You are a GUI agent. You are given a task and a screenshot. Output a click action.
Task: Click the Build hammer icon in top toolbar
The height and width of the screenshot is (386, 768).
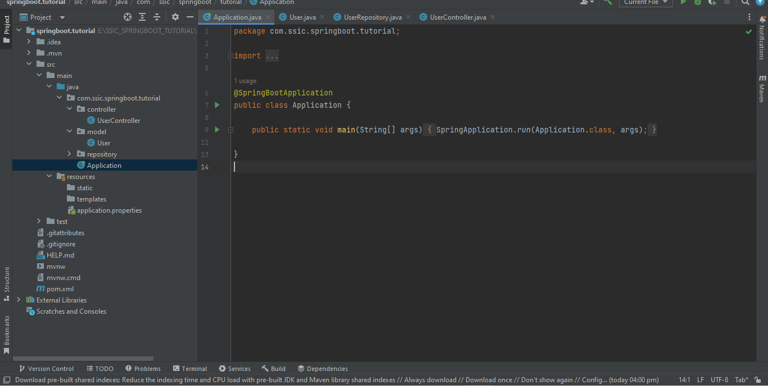[608, 2]
